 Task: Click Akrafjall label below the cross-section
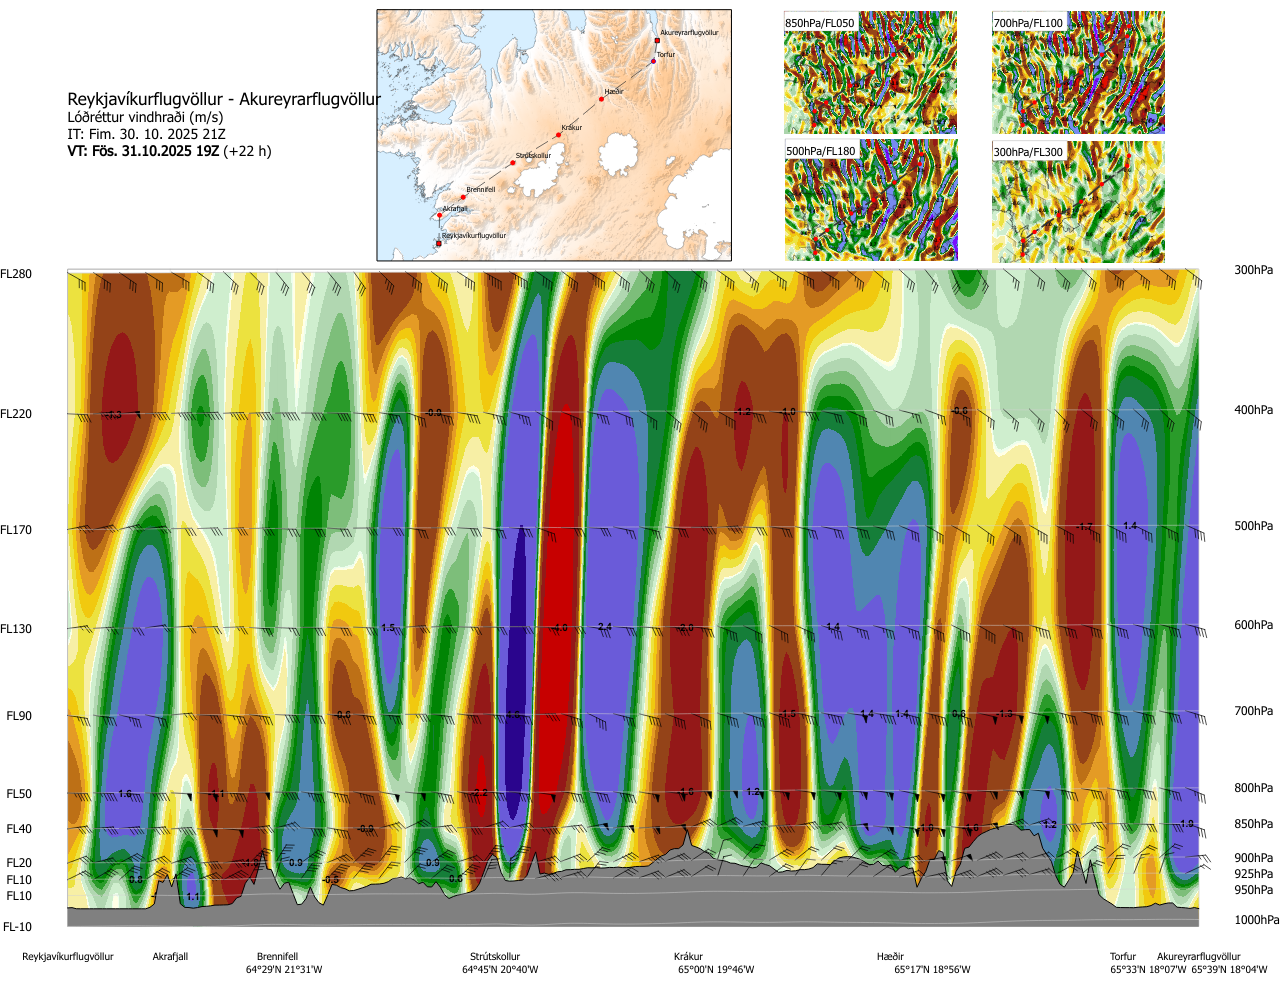(x=170, y=957)
